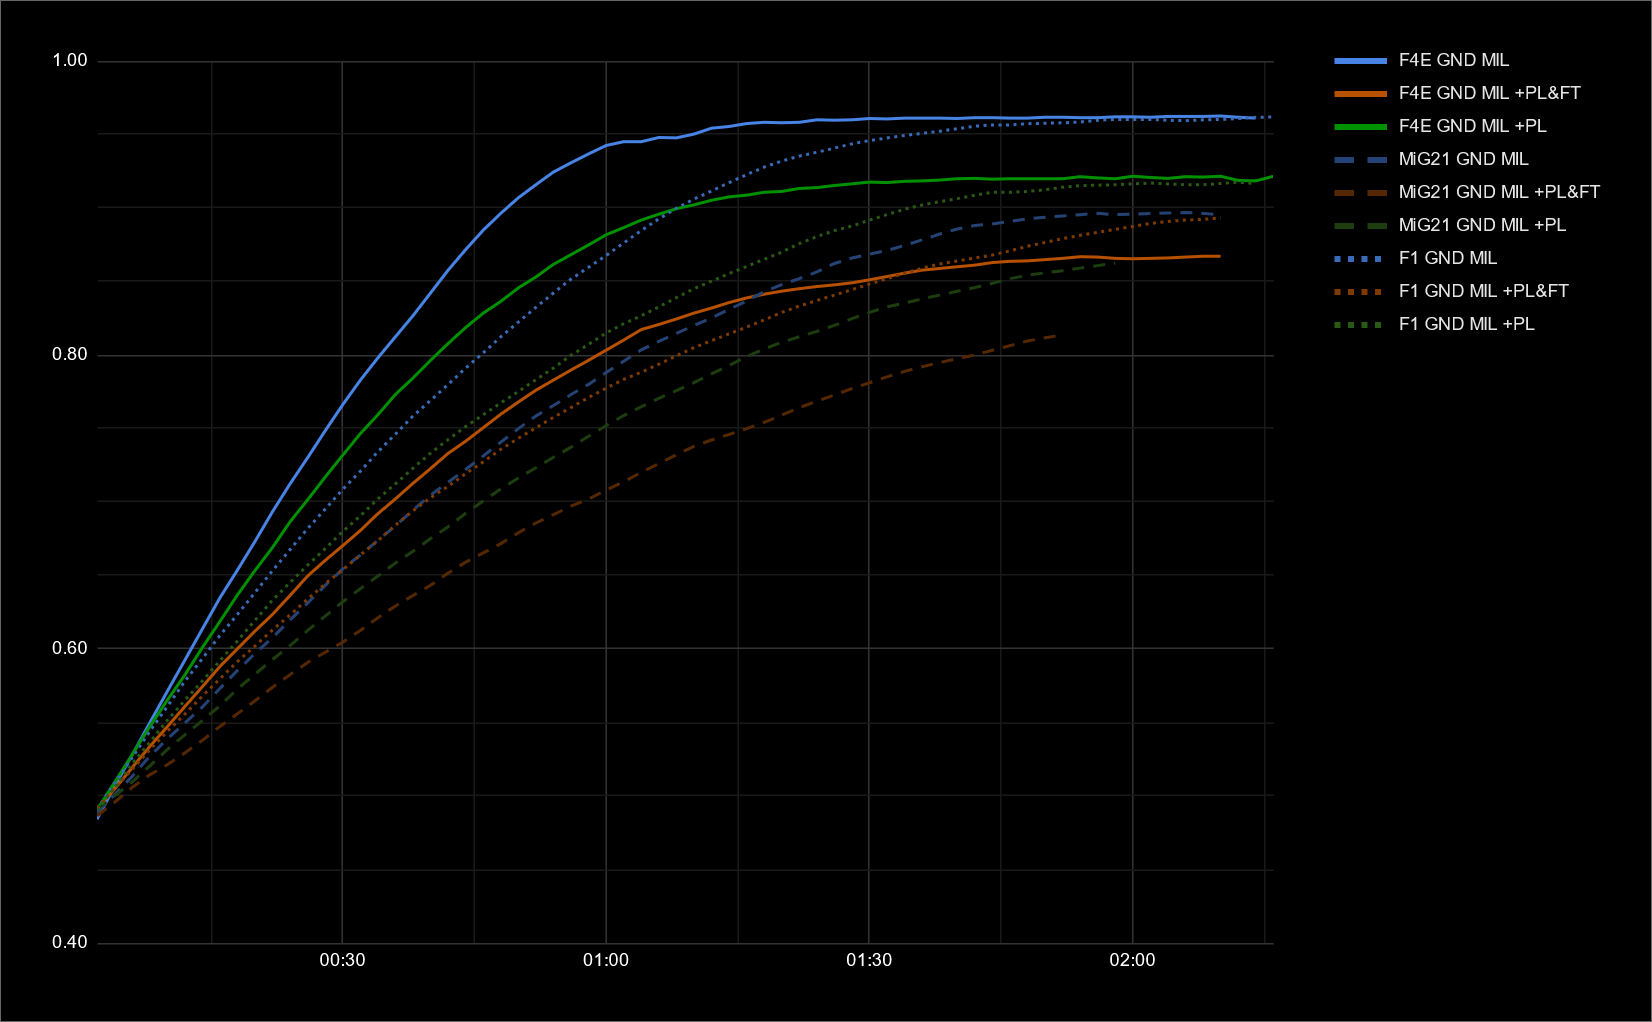Screen dimensions: 1652x1022
Task: Click the F4E GND MIL legend label
Action: click(1453, 60)
